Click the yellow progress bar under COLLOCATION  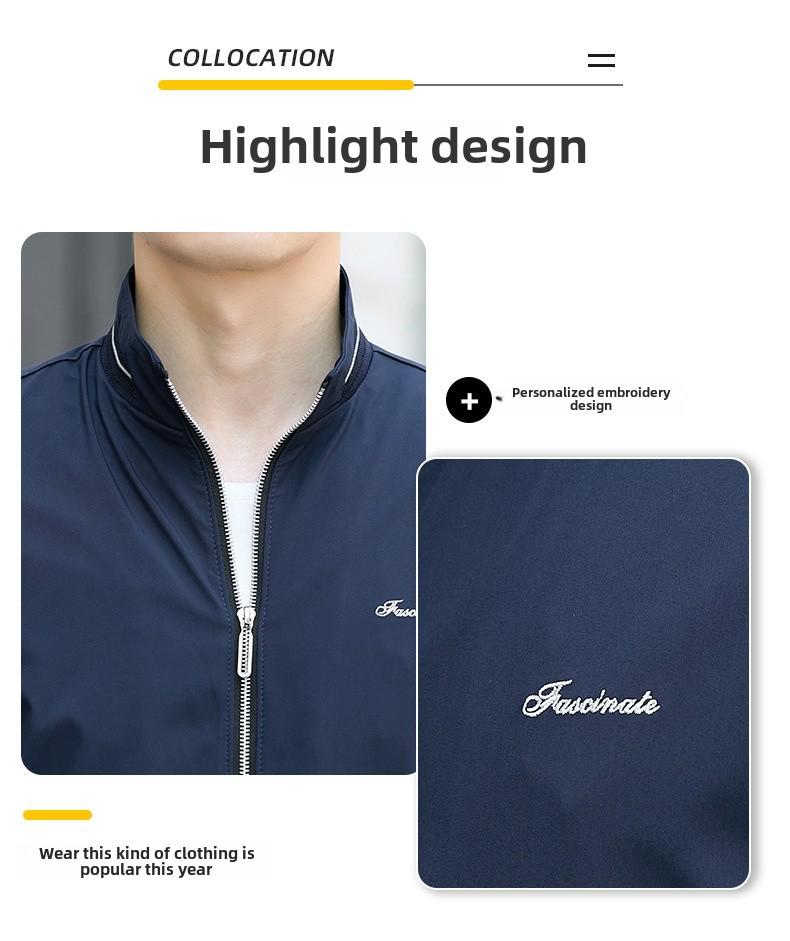pos(286,85)
